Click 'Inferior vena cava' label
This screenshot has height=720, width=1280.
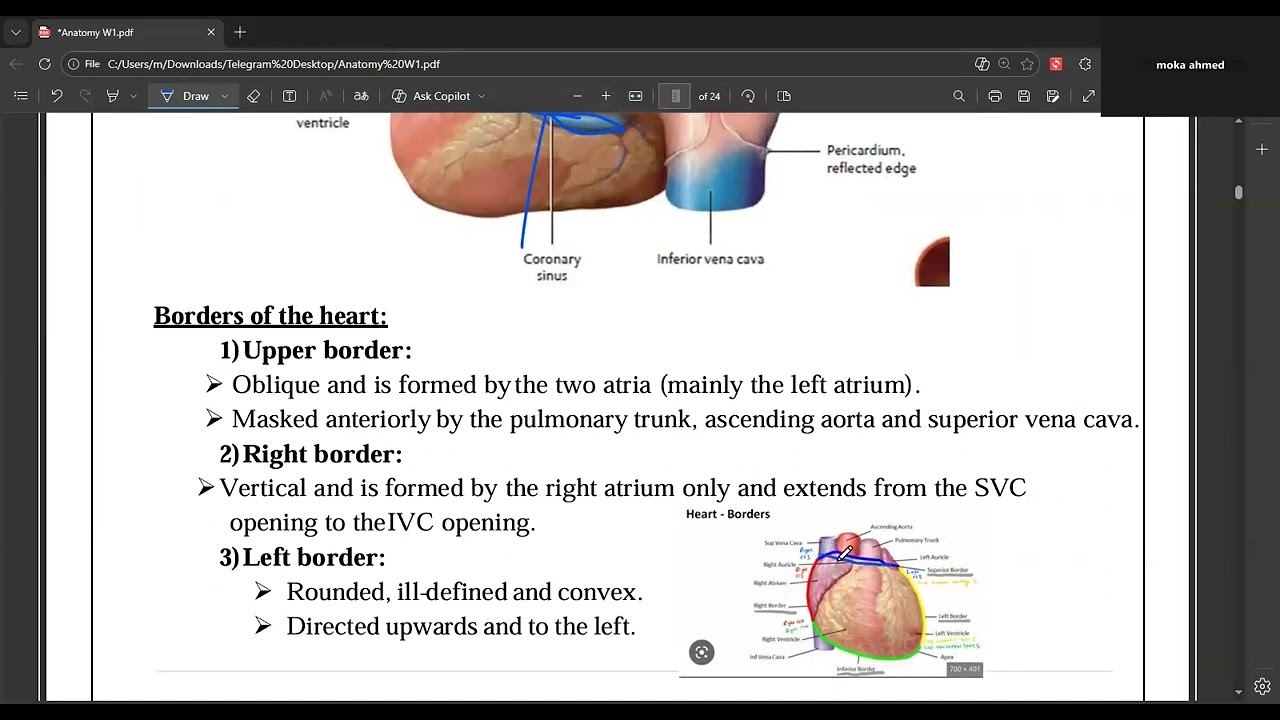710,259
